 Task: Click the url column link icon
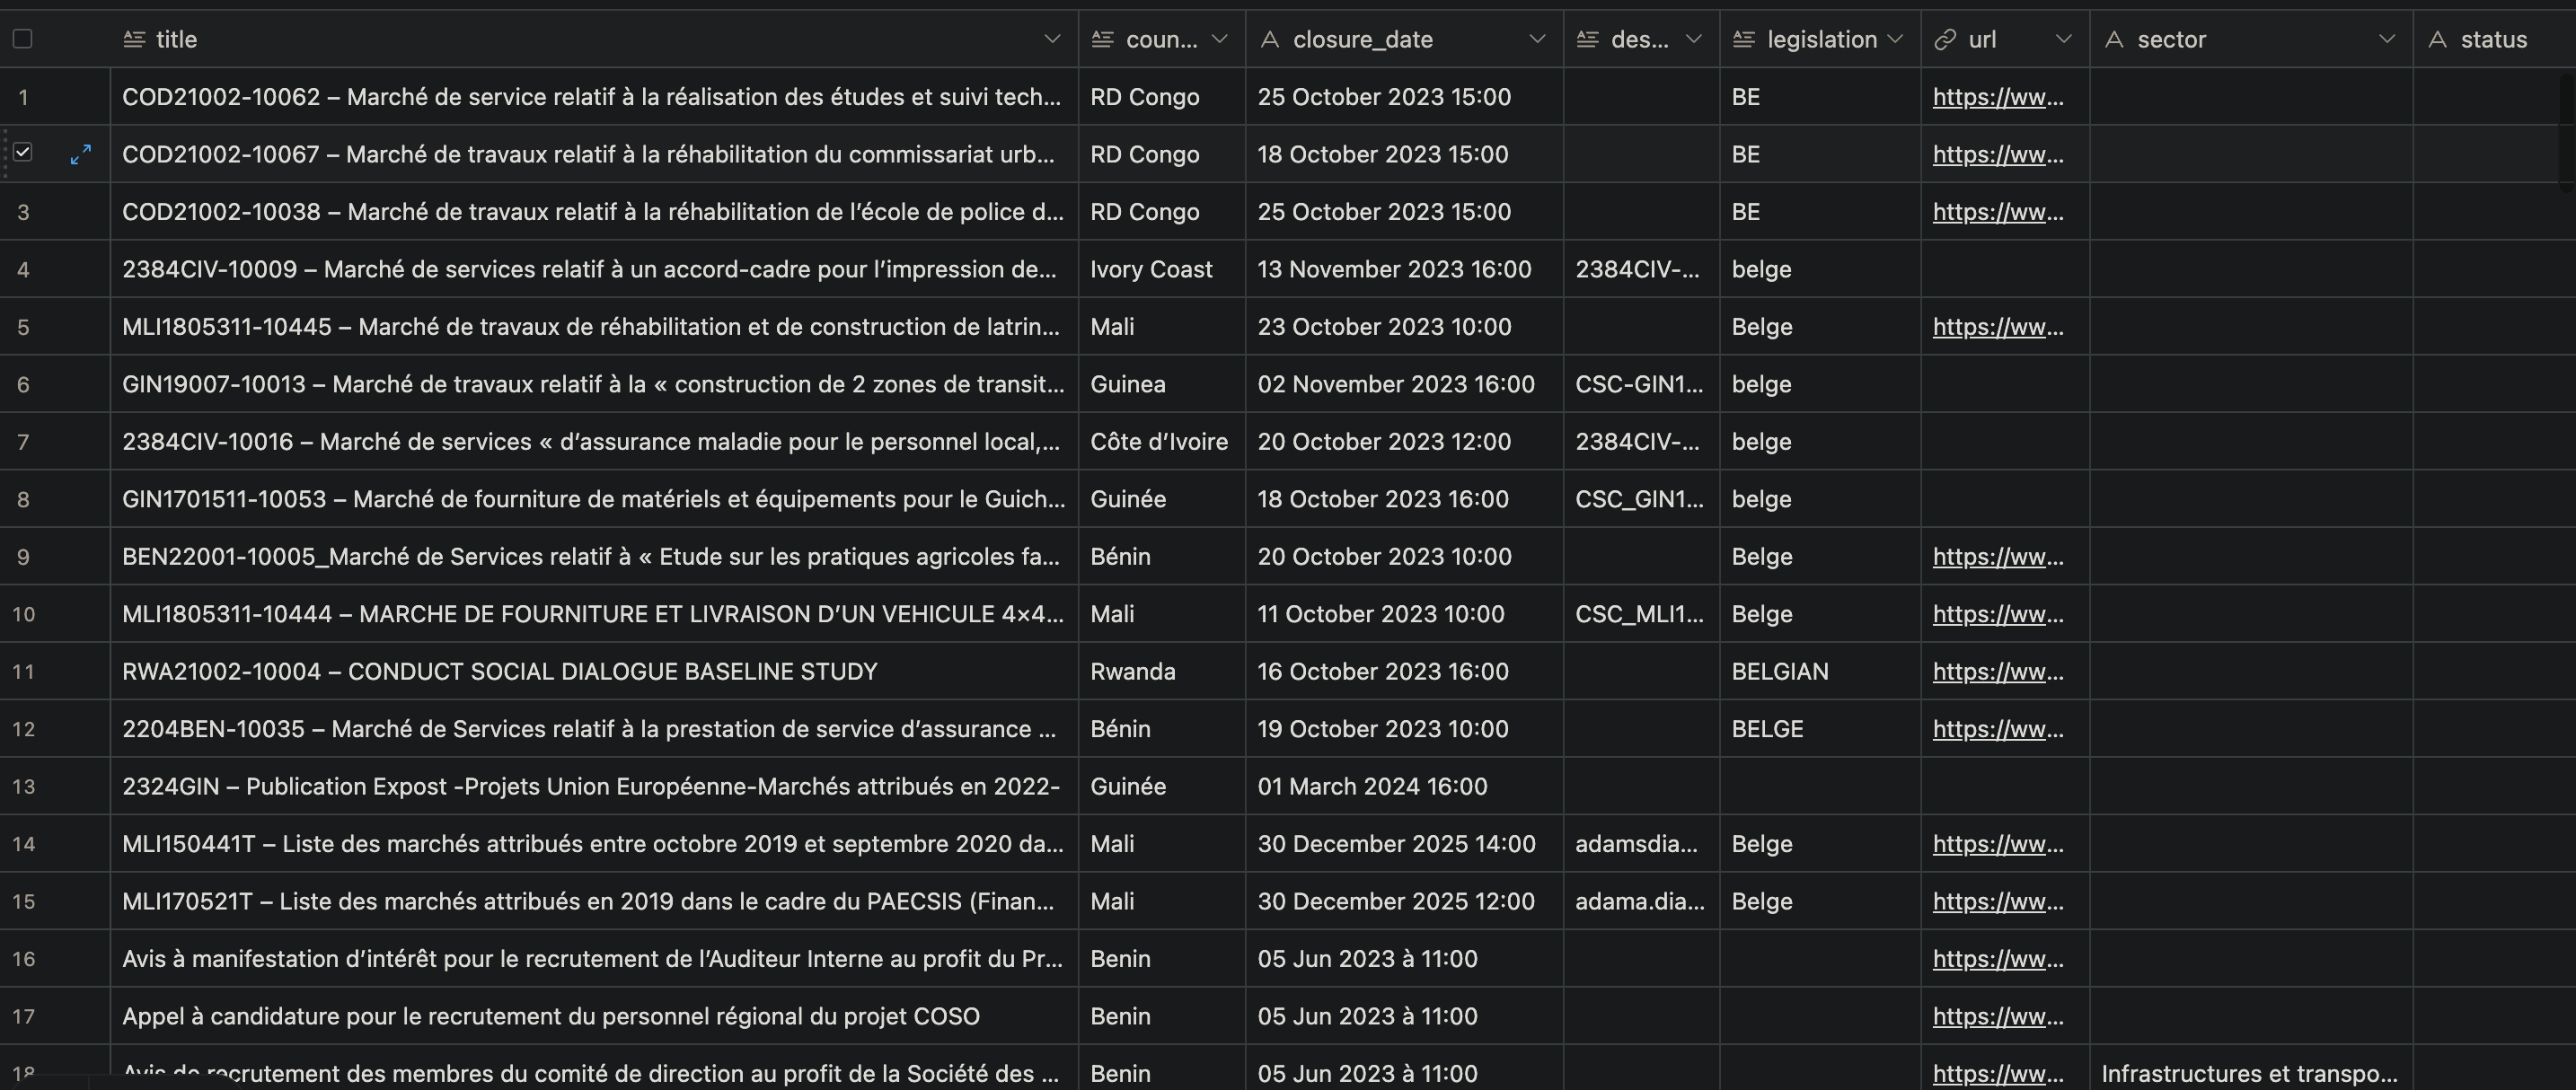pyautogui.click(x=1945, y=39)
